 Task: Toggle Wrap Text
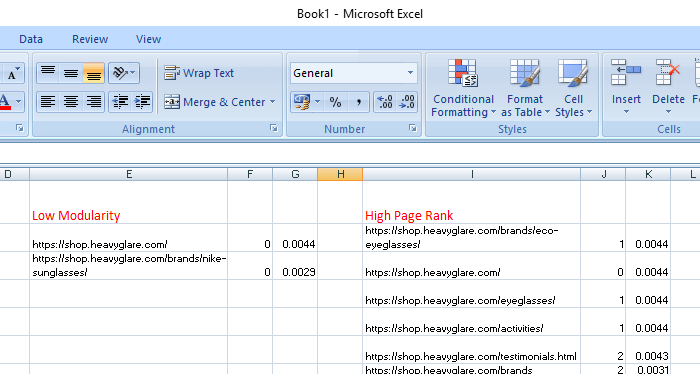(199, 73)
